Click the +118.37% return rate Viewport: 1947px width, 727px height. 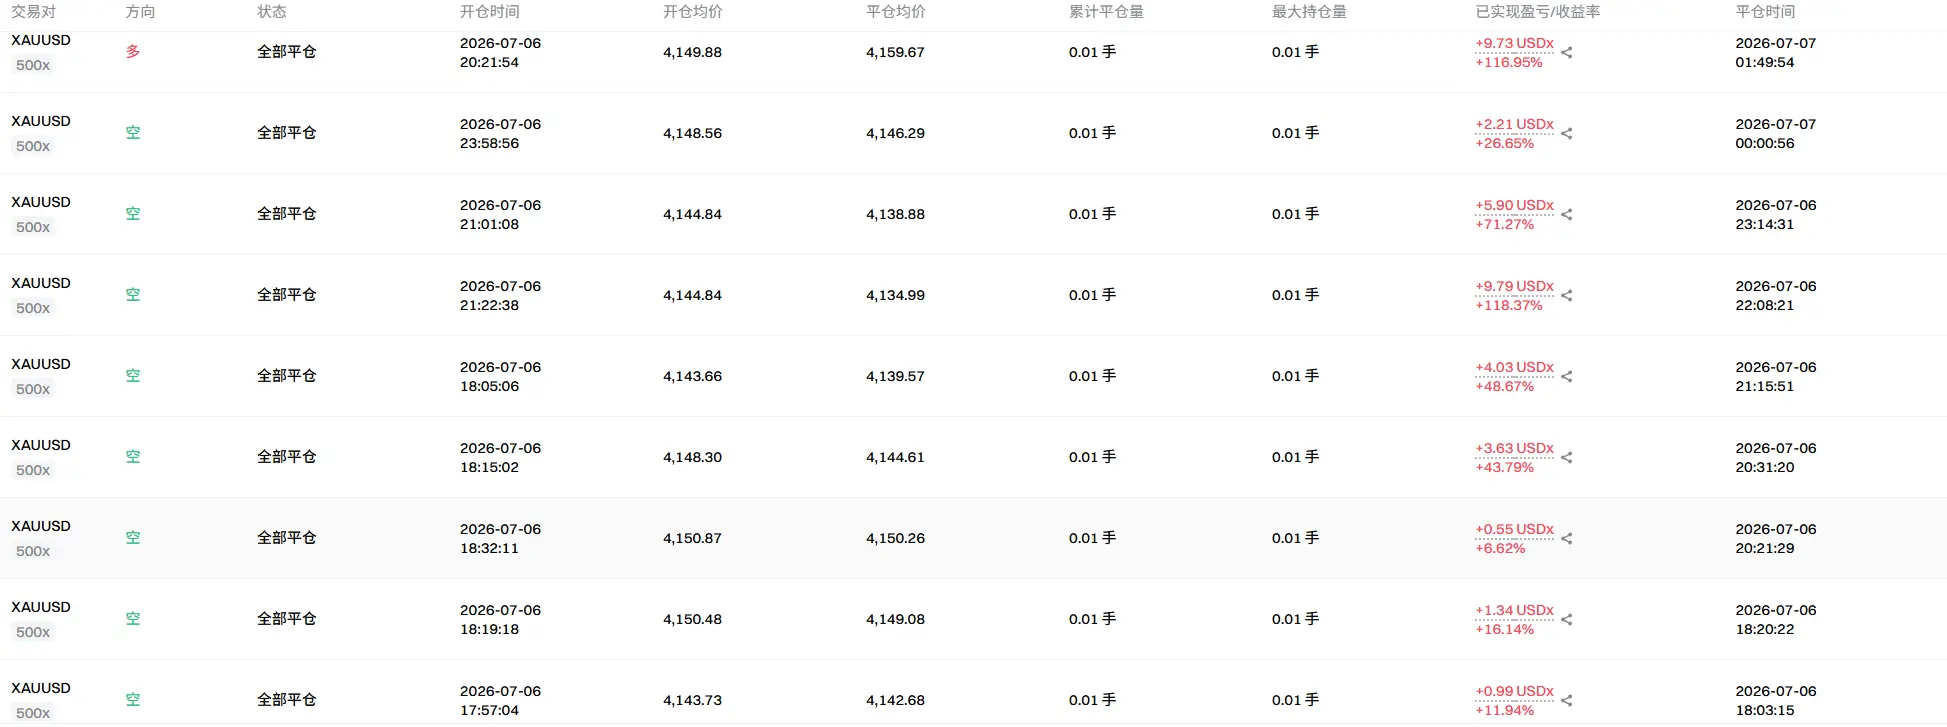1509,305
